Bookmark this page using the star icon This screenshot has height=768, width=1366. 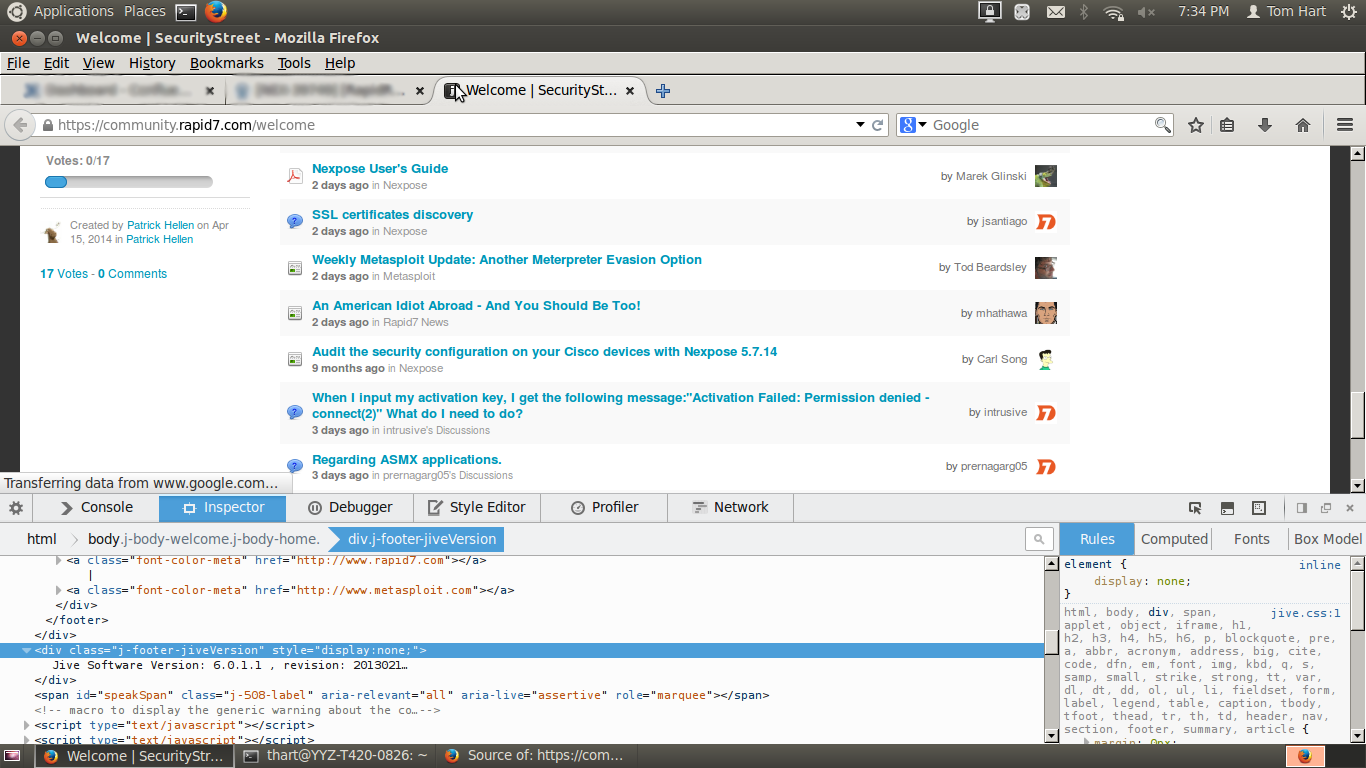click(x=1196, y=124)
